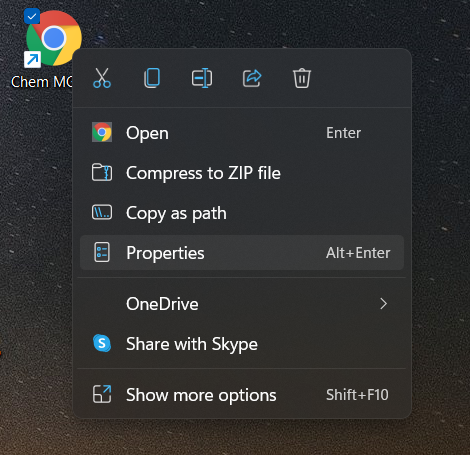Open the OneDrive submenu entry
The width and height of the screenshot is (470, 455).
[x=242, y=304]
